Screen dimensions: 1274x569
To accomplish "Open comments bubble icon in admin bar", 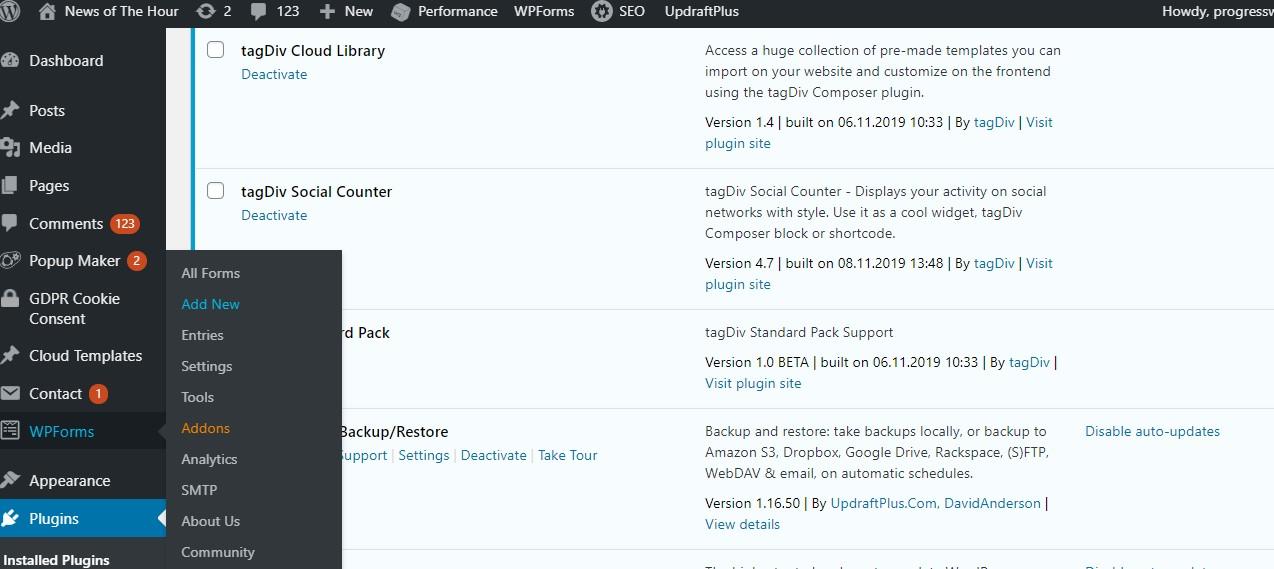I will click(x=259, y=12).
